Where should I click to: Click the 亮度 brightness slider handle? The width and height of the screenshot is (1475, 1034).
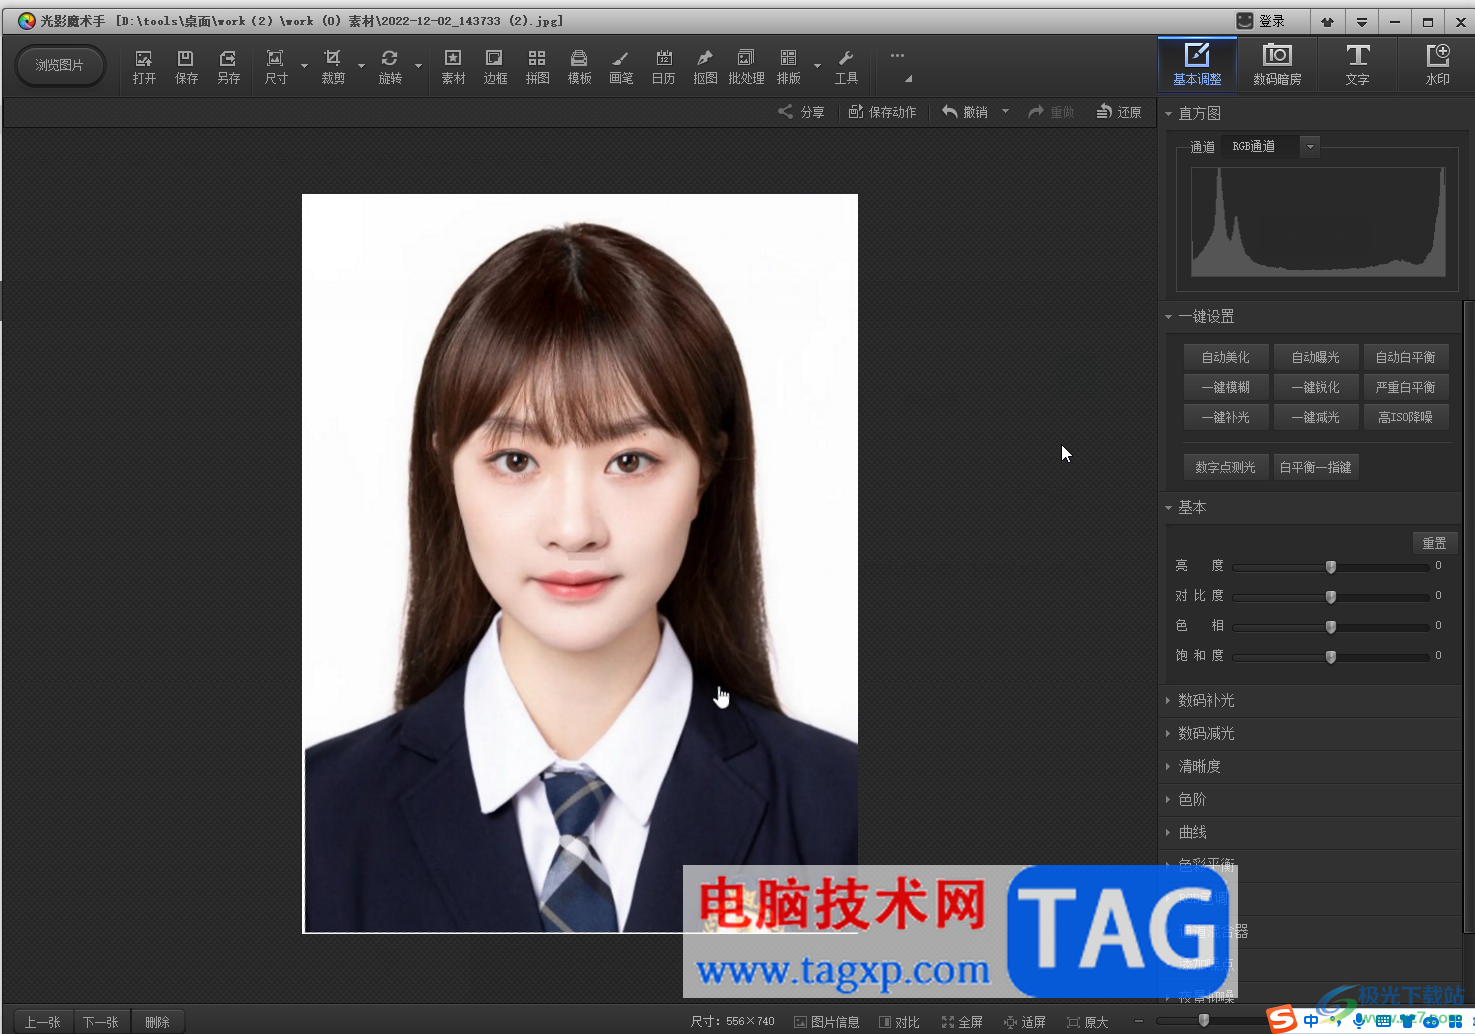(x=1331, y=567)
